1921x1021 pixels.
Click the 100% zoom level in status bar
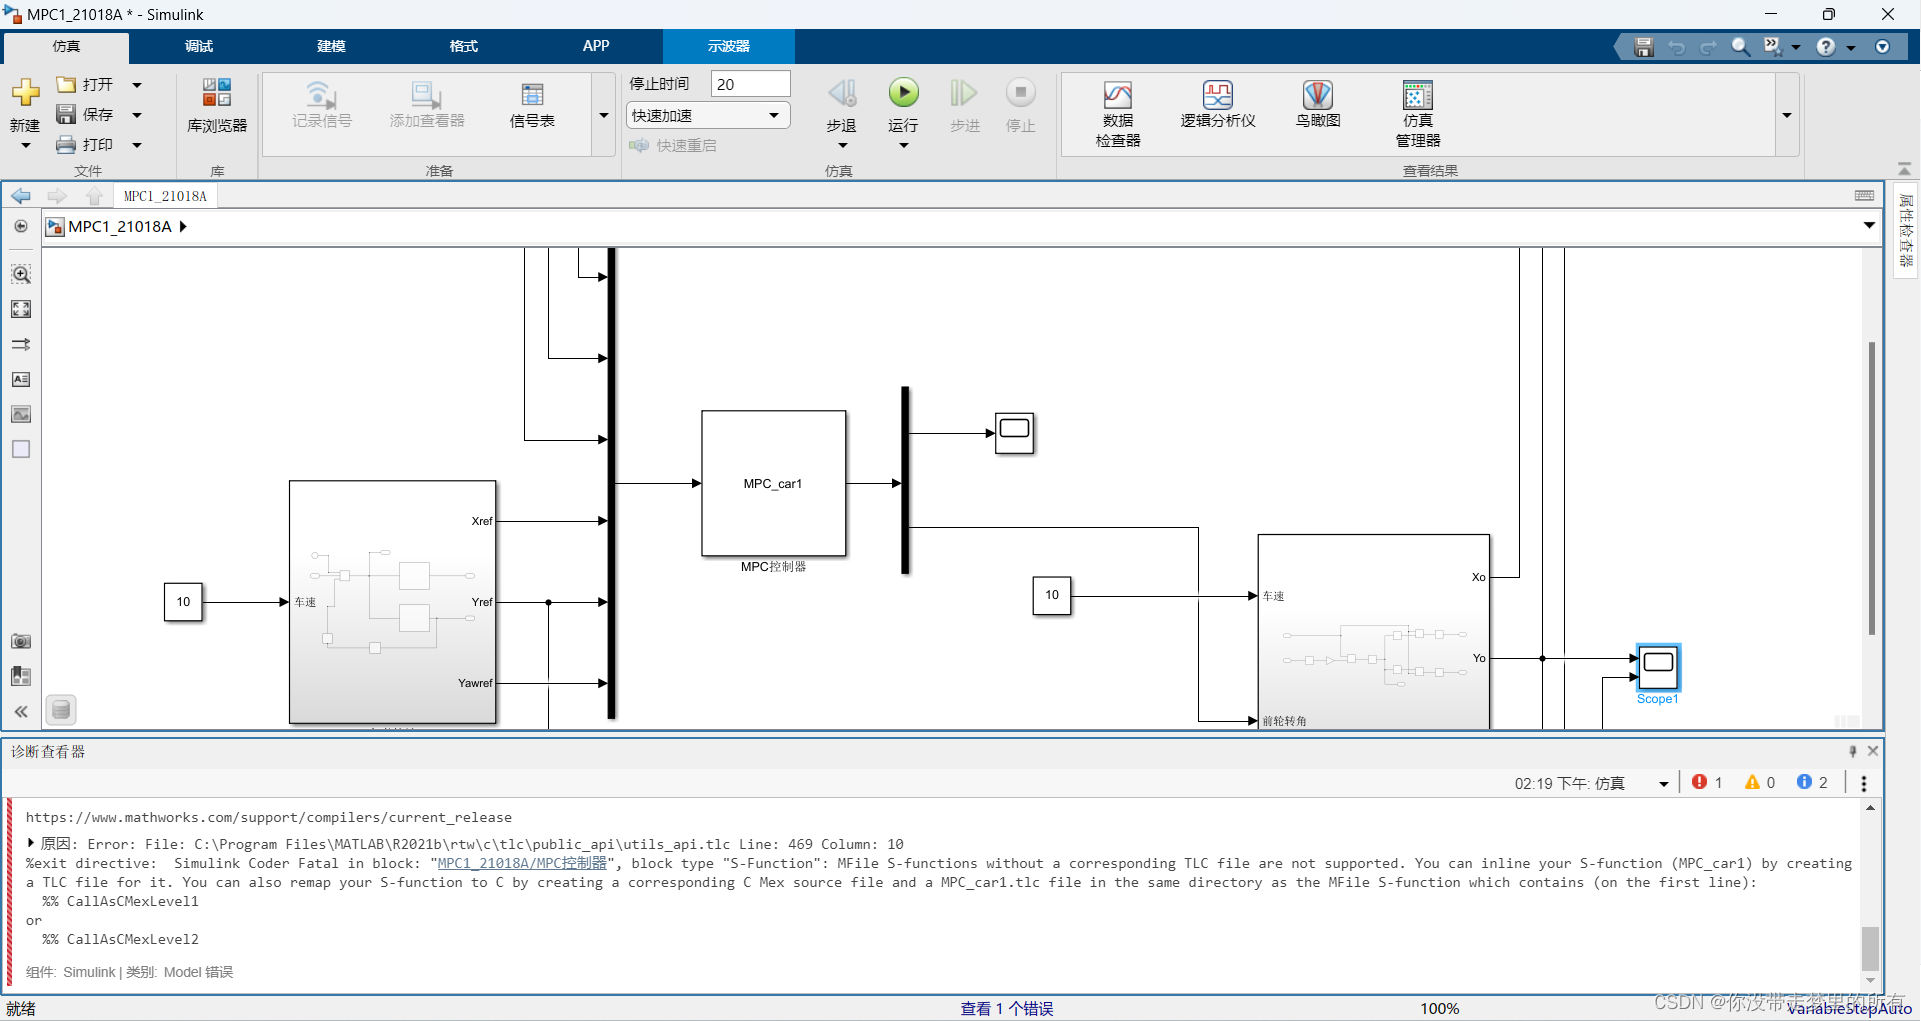(1439, 1008)
